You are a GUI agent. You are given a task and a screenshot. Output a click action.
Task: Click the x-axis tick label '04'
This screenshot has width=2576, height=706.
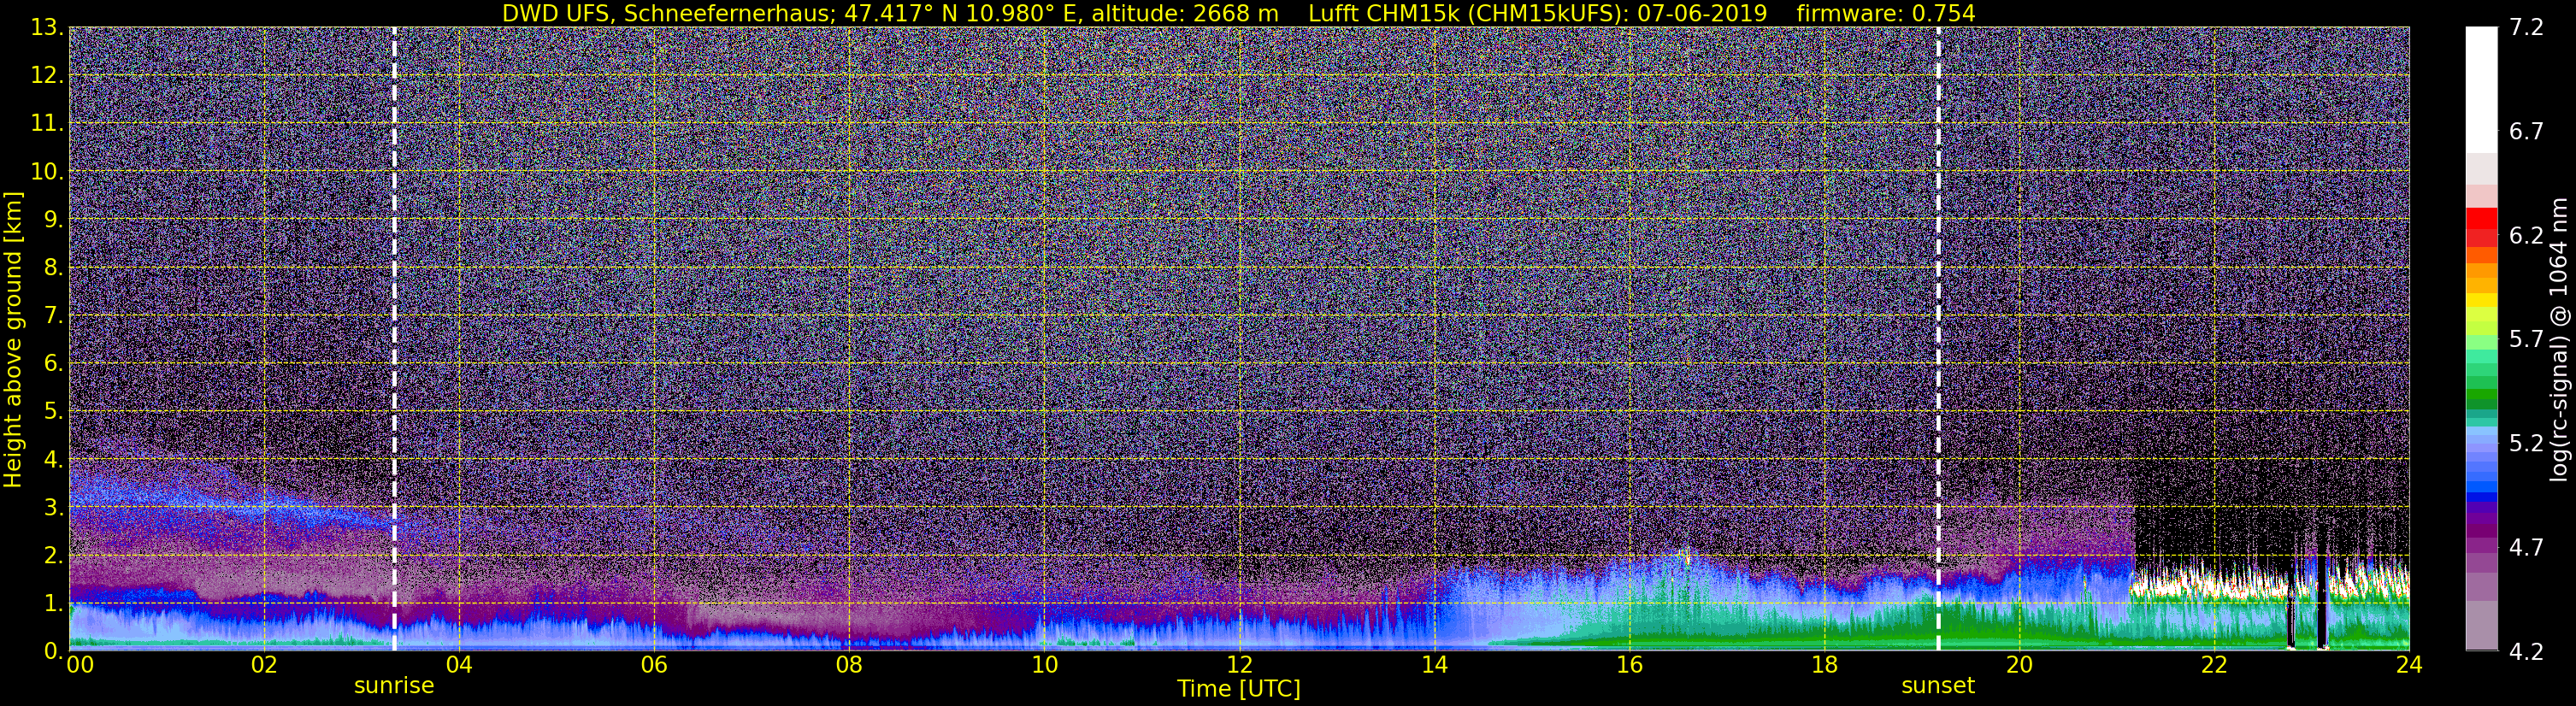tap(459, 665)
